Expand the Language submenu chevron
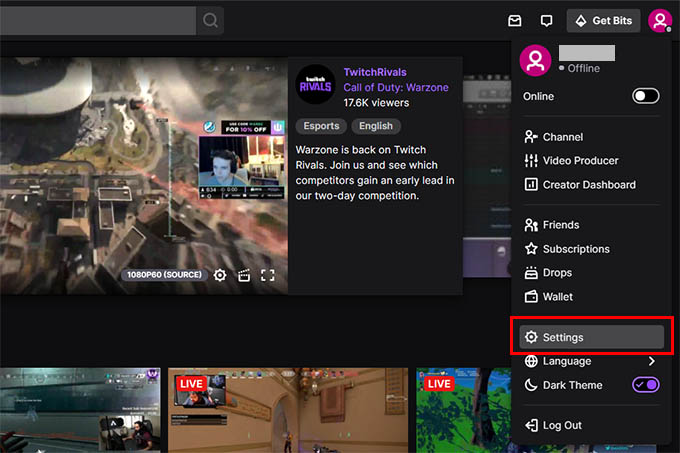680x453 pixels. point(651,361)
